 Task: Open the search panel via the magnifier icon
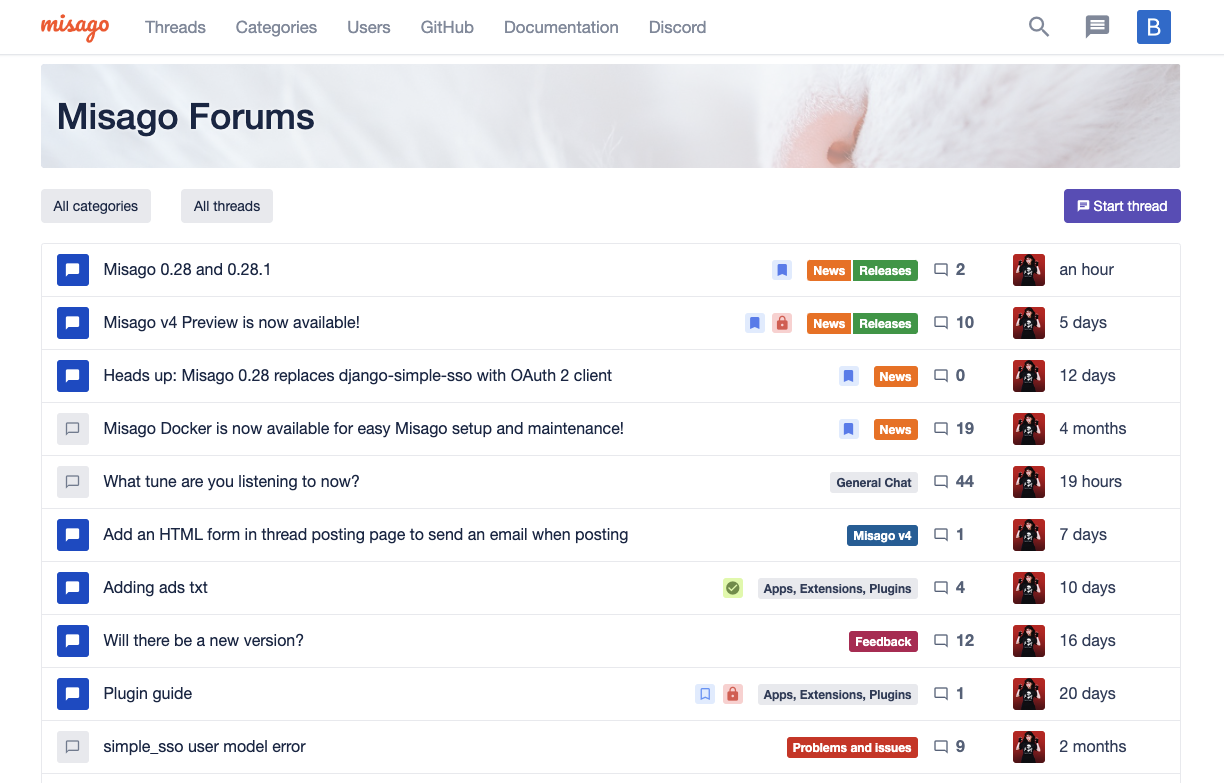click(1038, 27)
